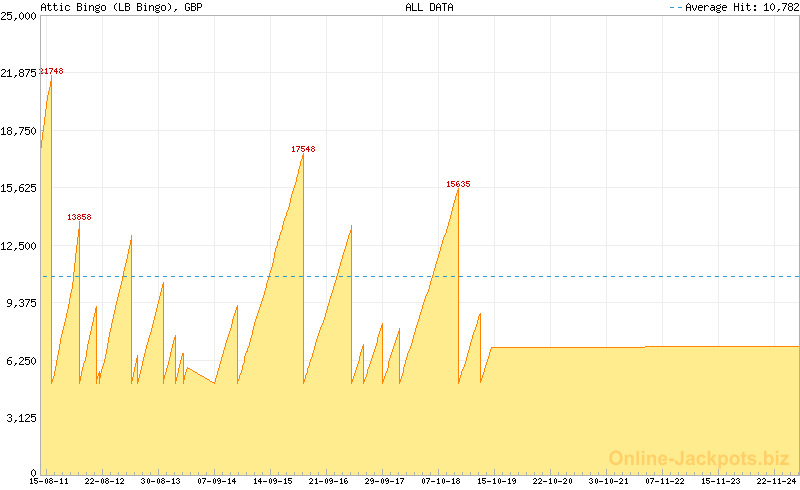Click the 15-08-11 date on x-axis
This screenshot has height=490, width=800.
pos(50,481)
